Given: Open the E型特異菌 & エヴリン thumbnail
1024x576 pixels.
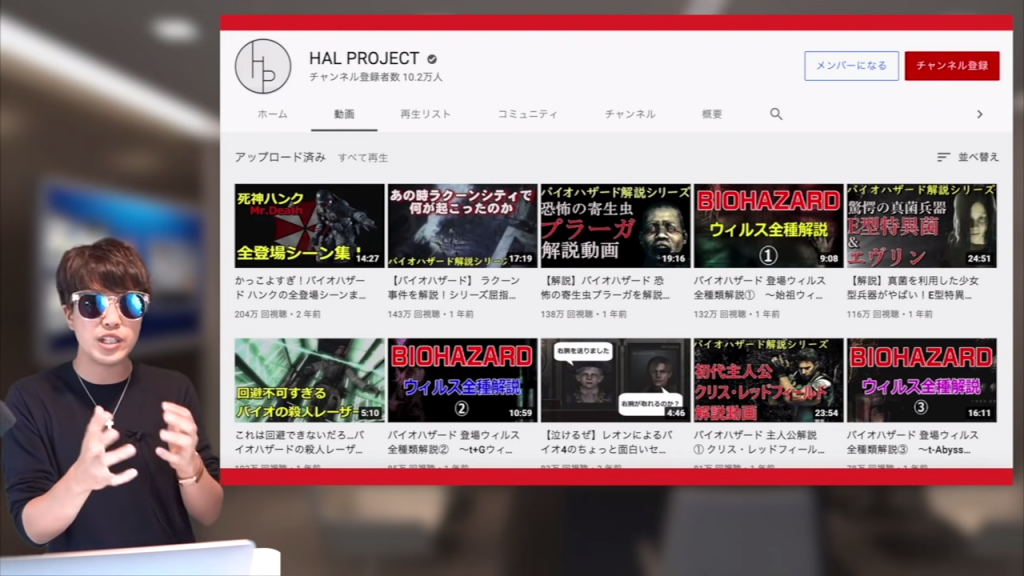Looking at the screenshot, I should [x=921, y=226].
